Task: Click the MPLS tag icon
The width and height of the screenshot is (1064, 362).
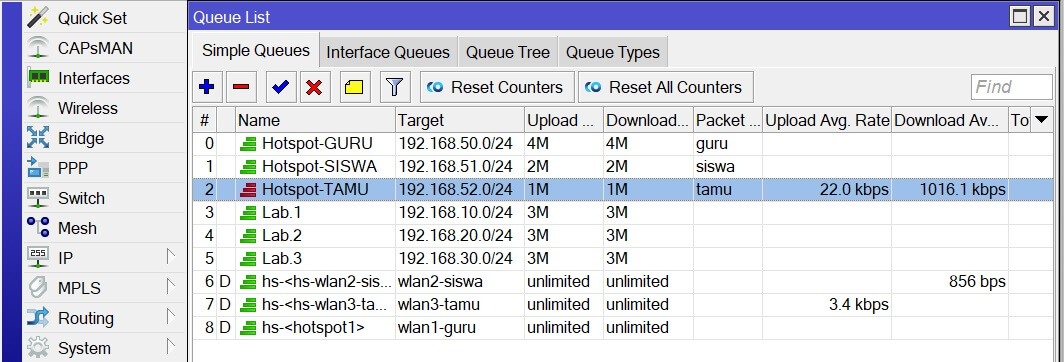Action: 38,287
